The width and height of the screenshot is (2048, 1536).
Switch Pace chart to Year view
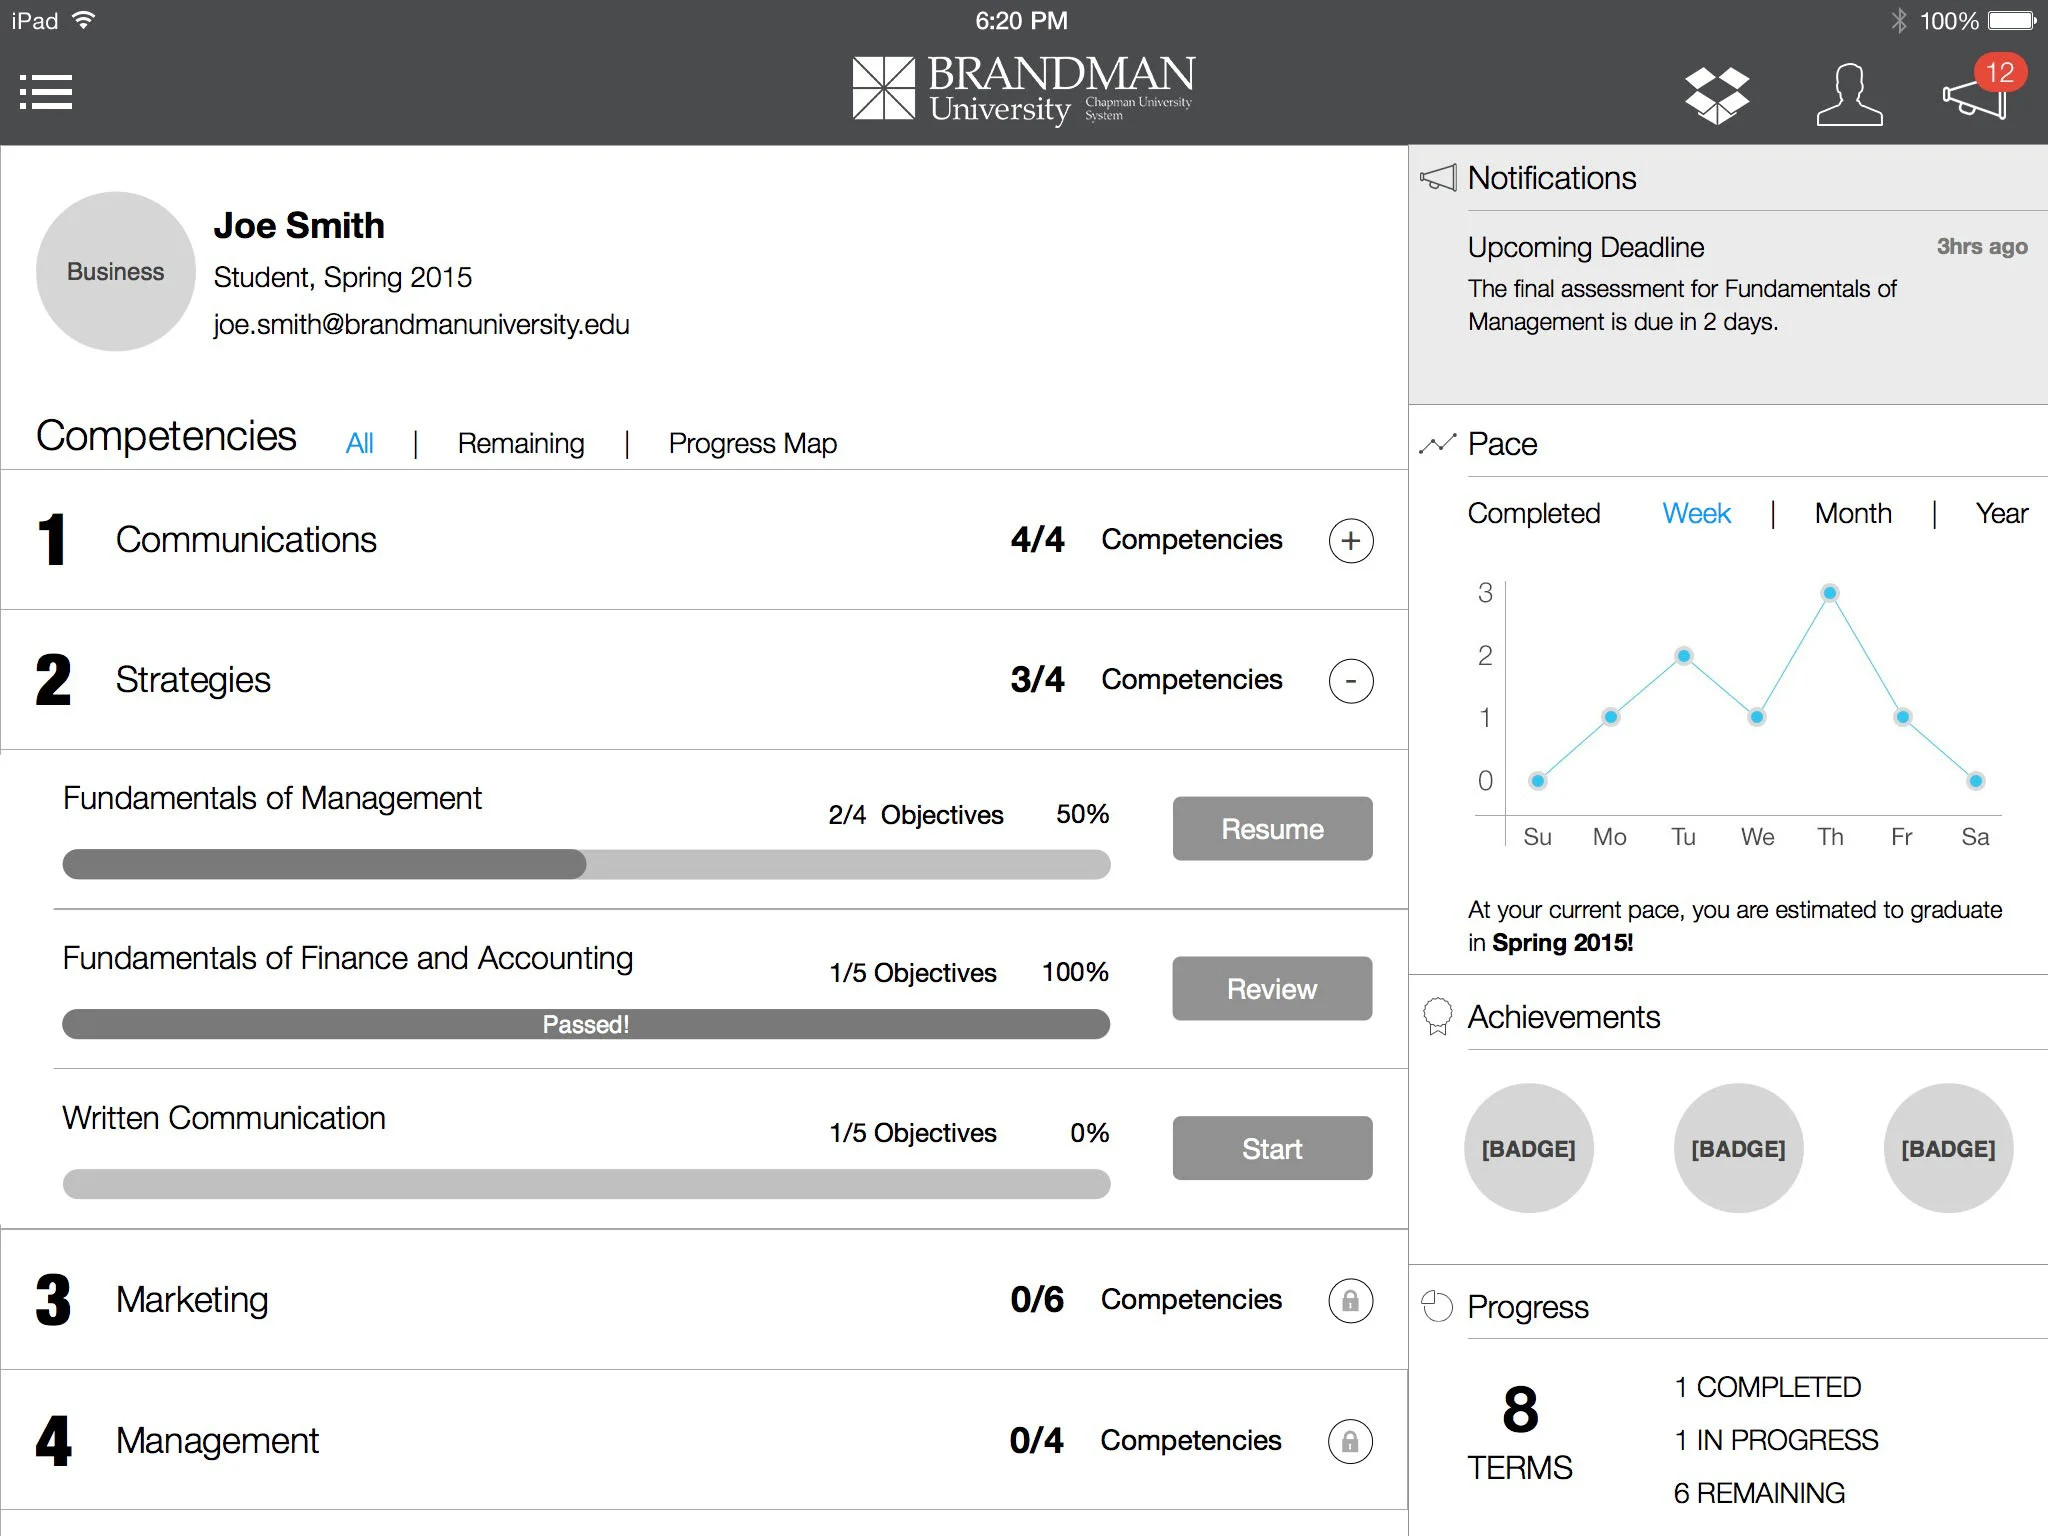click(2001, 514)
